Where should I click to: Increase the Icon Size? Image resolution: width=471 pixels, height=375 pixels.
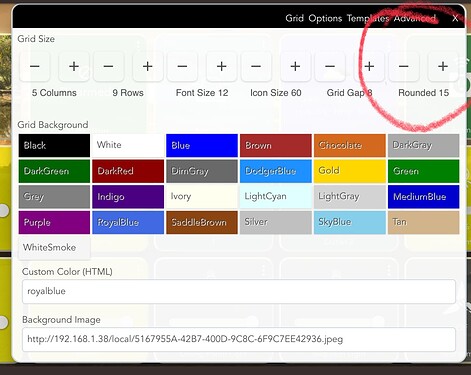[295, 66]
